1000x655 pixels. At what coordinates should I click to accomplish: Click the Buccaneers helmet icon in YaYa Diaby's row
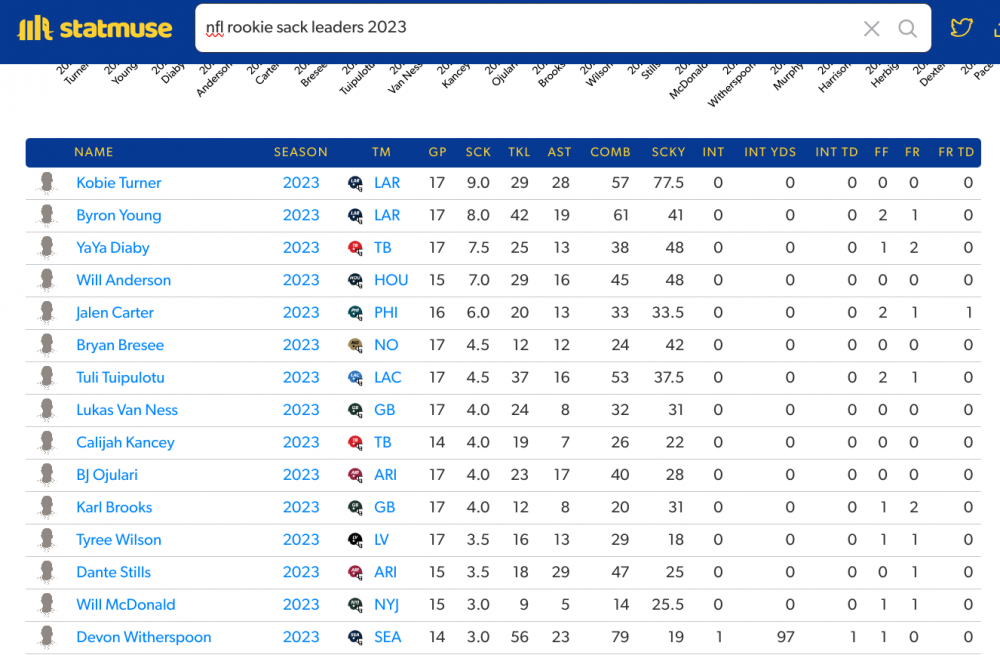[x=355, y=248]
